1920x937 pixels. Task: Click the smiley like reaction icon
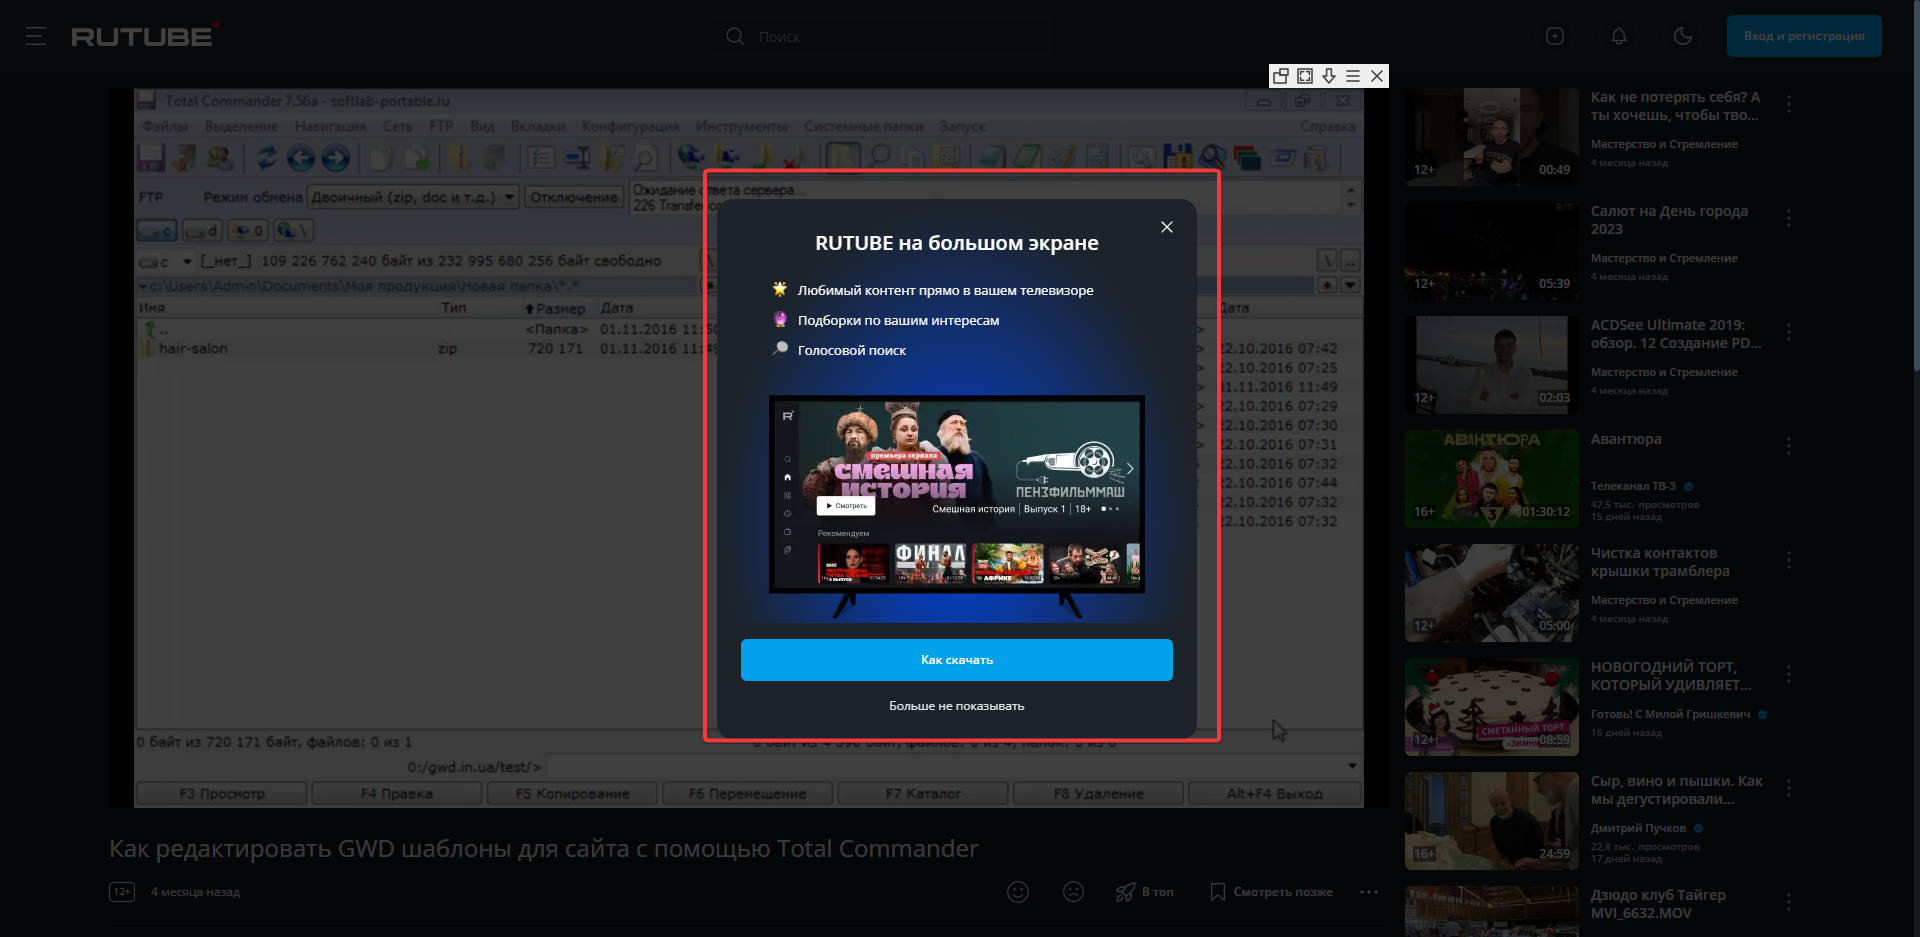click(x=1018, y=891)
